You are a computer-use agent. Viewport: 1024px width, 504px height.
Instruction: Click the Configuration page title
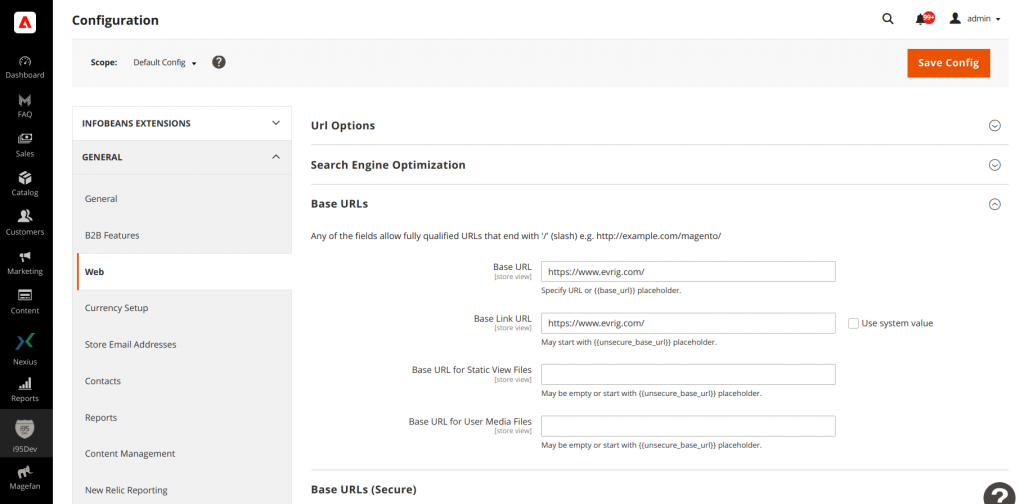tap(115, 20)
